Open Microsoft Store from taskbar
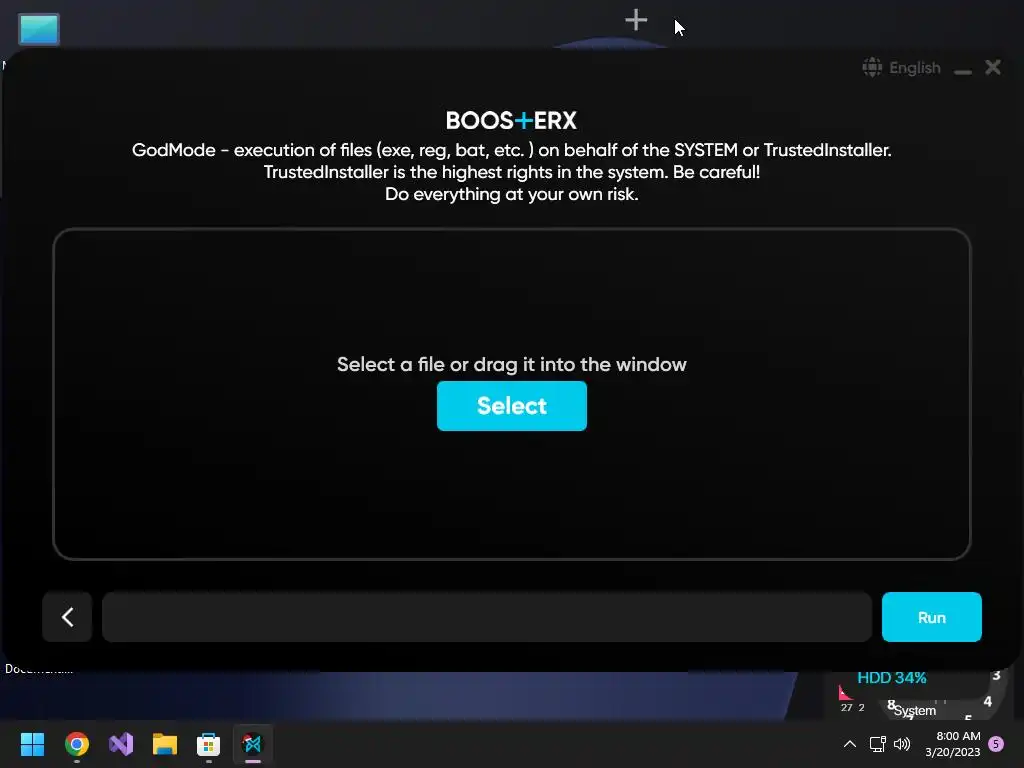 point(208,744)
